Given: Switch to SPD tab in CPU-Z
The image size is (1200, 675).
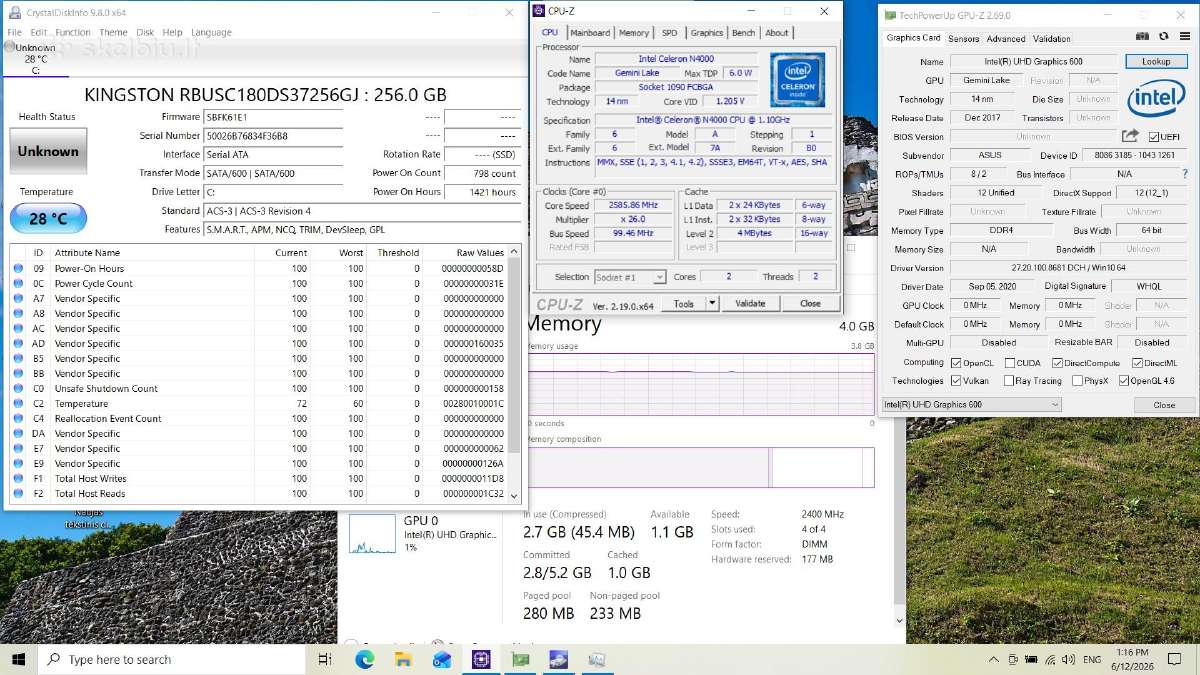Looking at the screenshot, I should [669, 33].
